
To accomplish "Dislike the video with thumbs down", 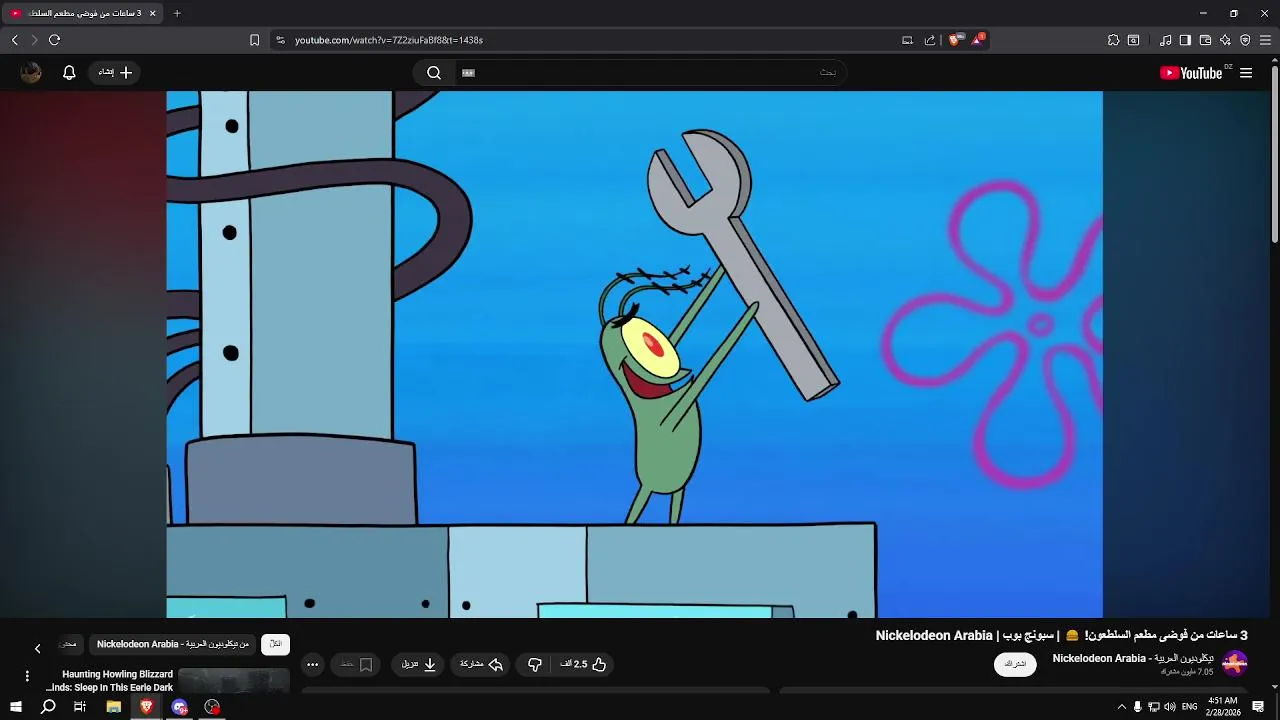I will (535, 664).
